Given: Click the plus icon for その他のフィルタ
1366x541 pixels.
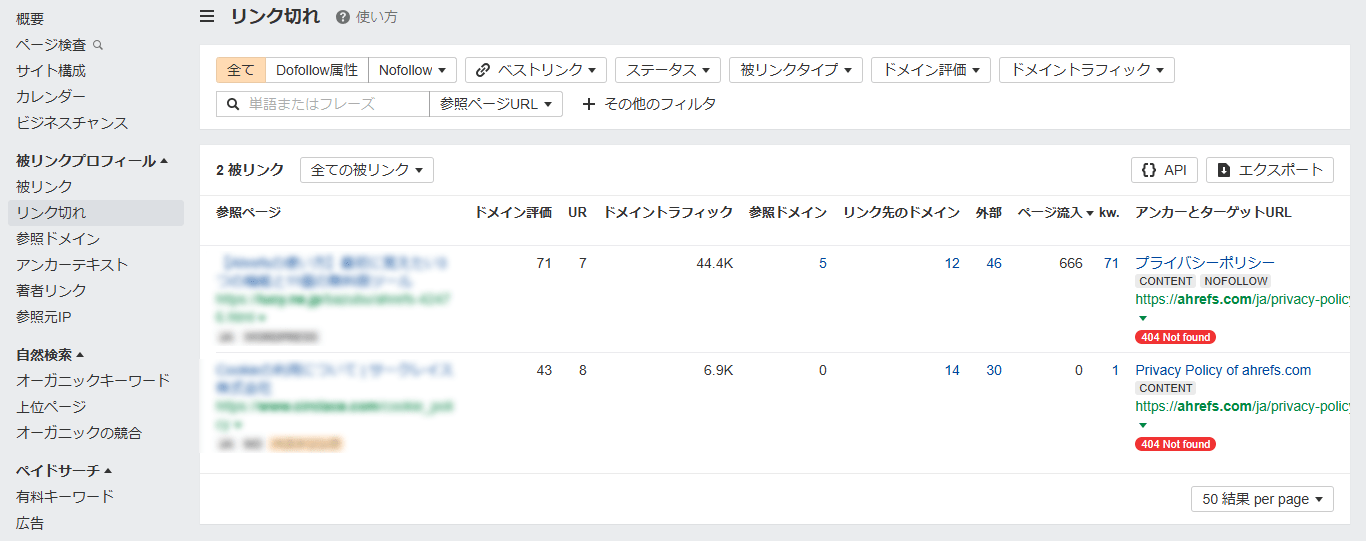Looking at the screenshot, I should 589,104.
